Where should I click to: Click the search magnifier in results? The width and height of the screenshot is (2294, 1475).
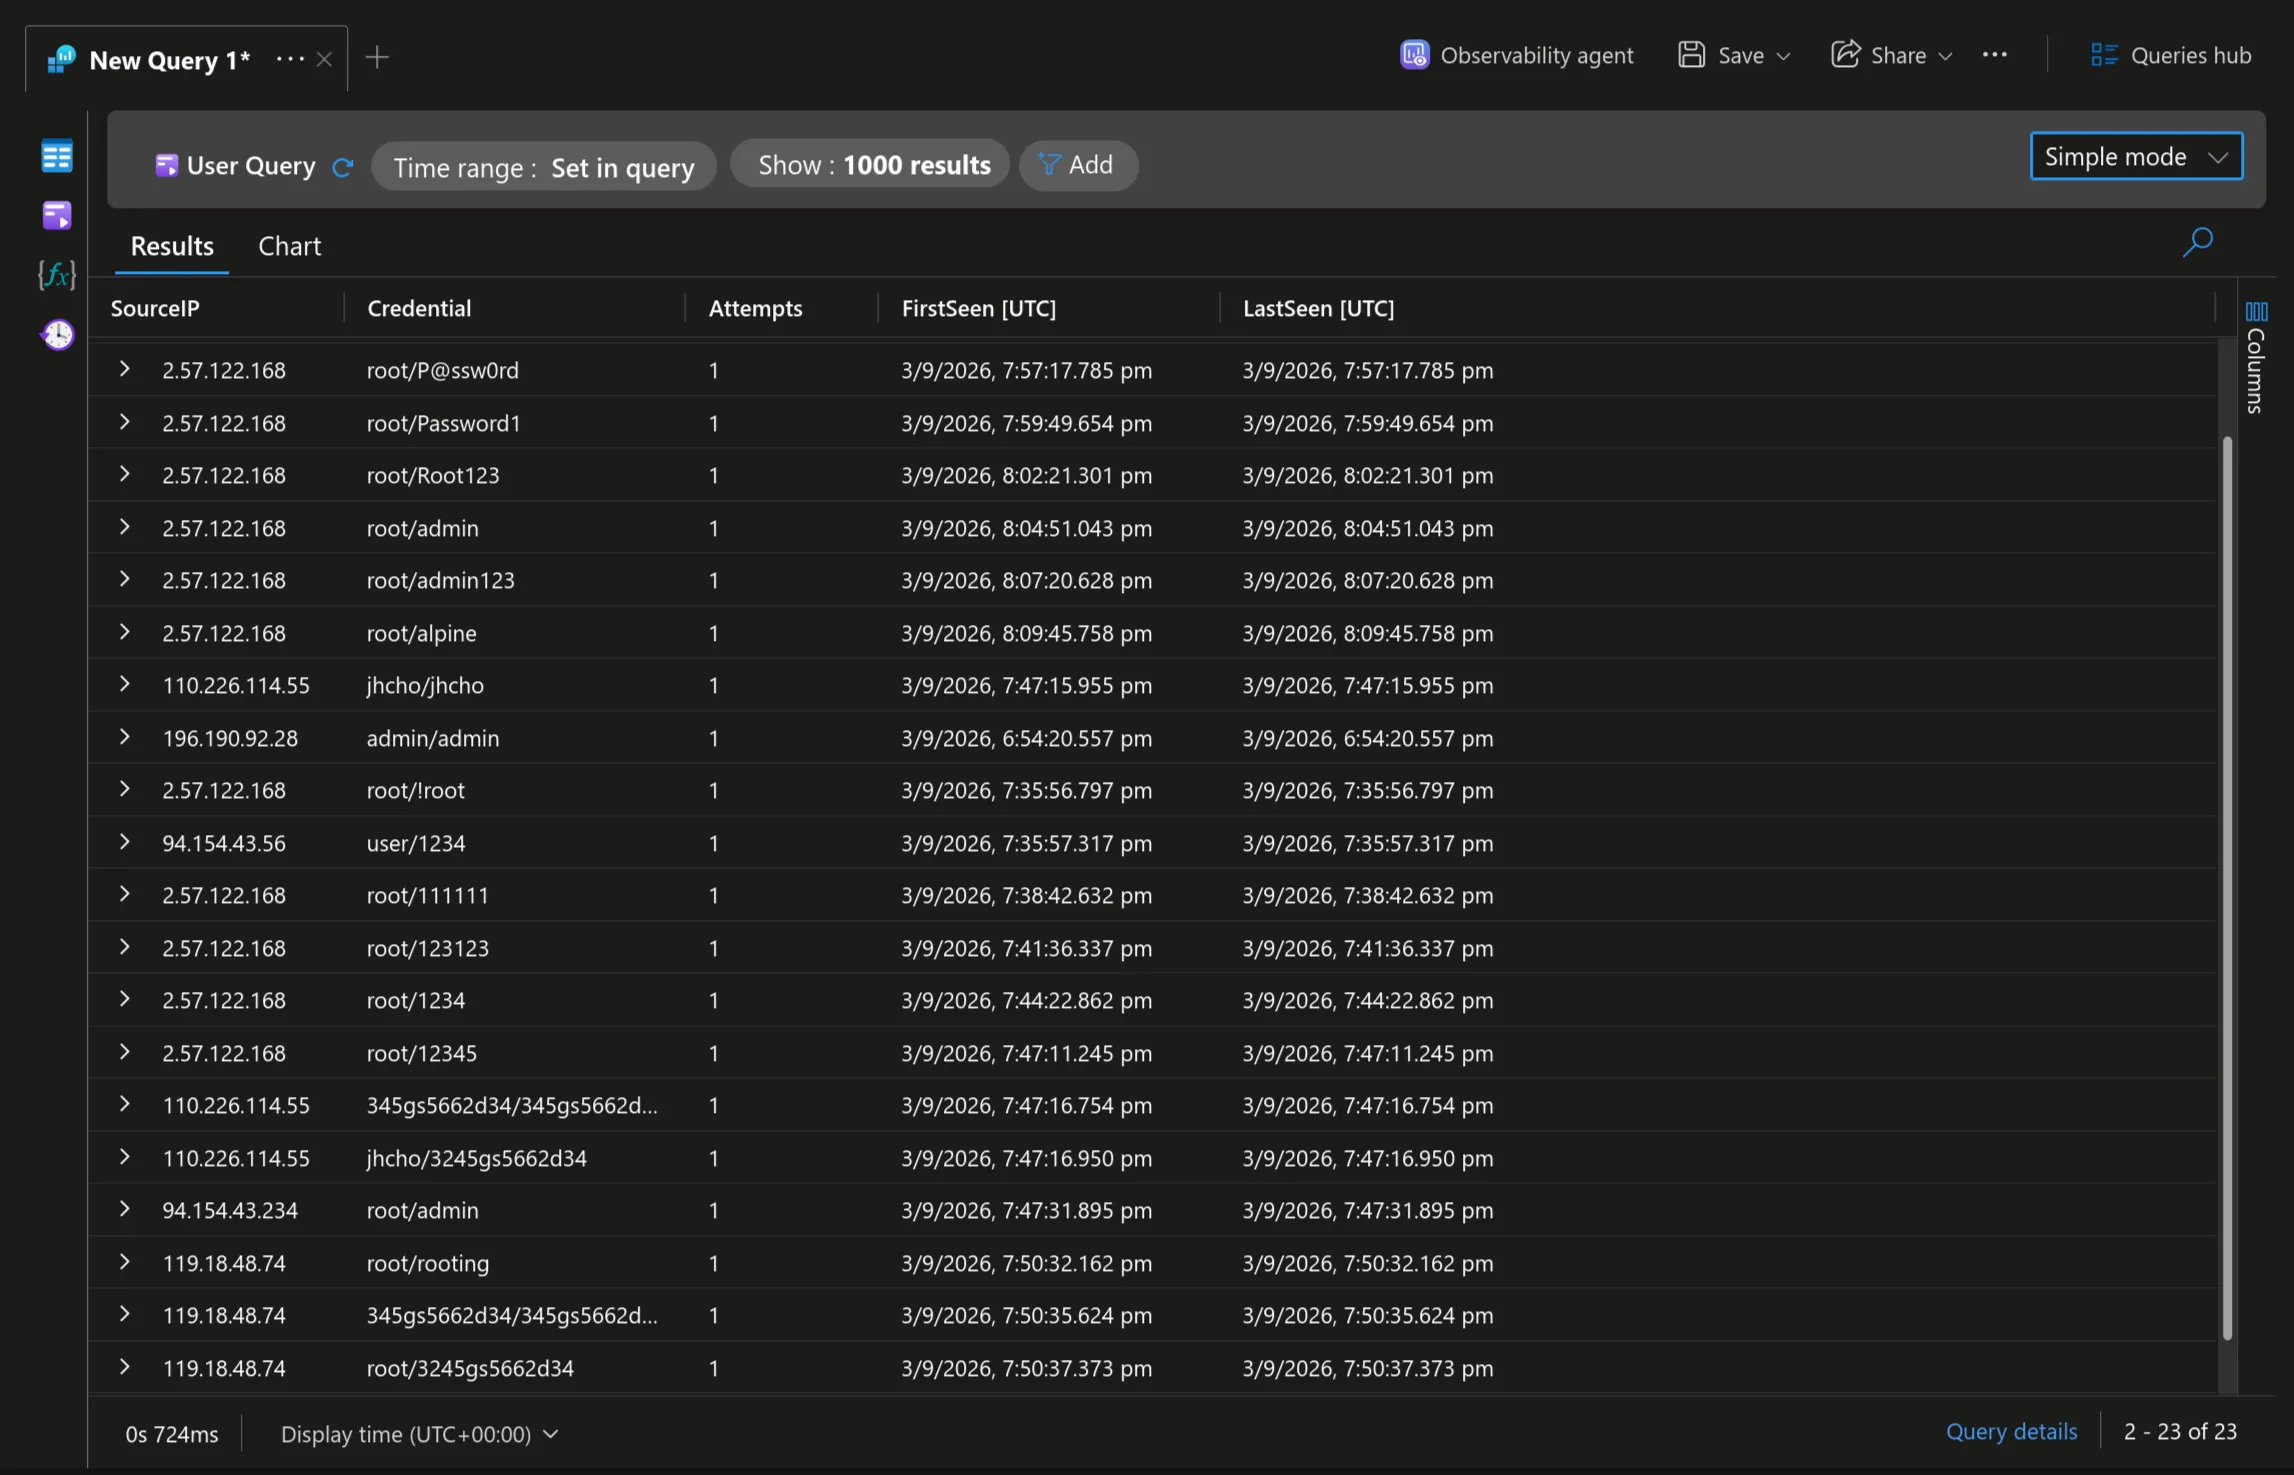(2197, 242)
